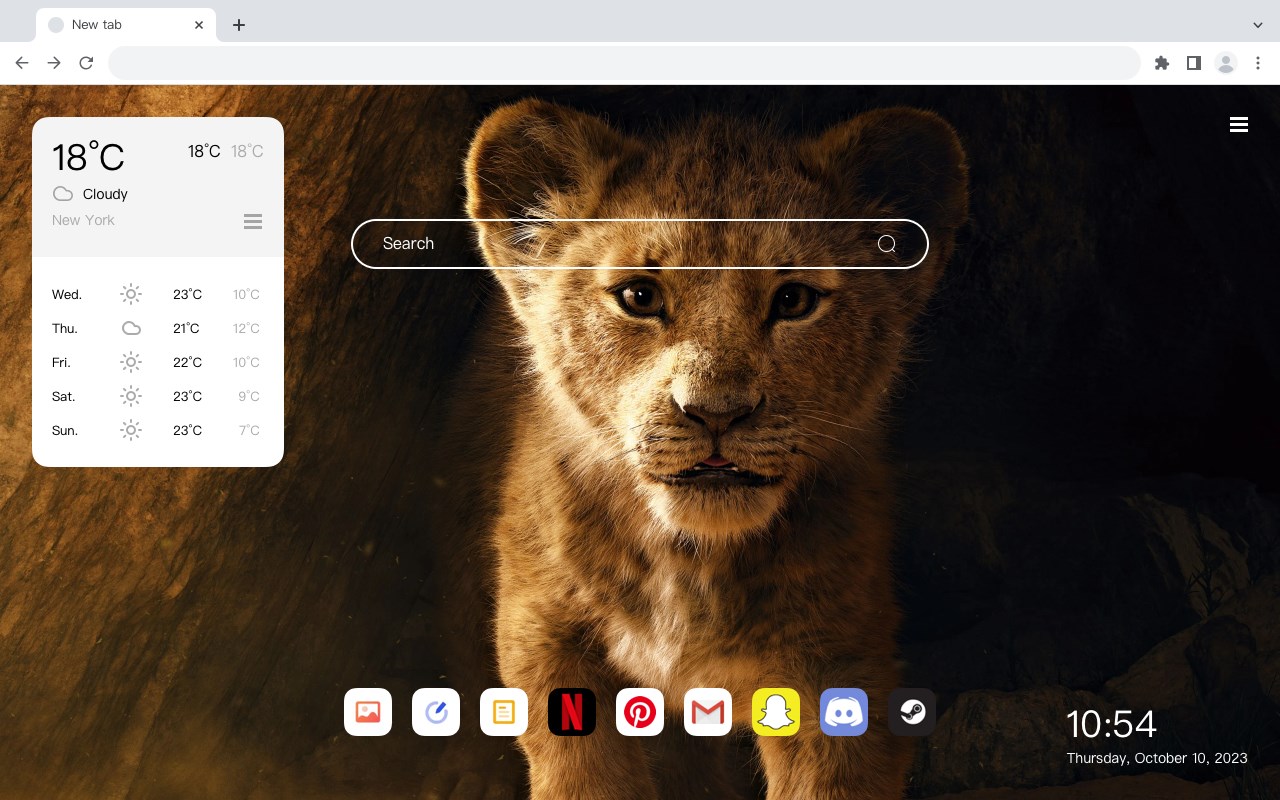1280x800 pixels.
Task: Click the large 18°C current temperature
Action: tap(88, 157)
